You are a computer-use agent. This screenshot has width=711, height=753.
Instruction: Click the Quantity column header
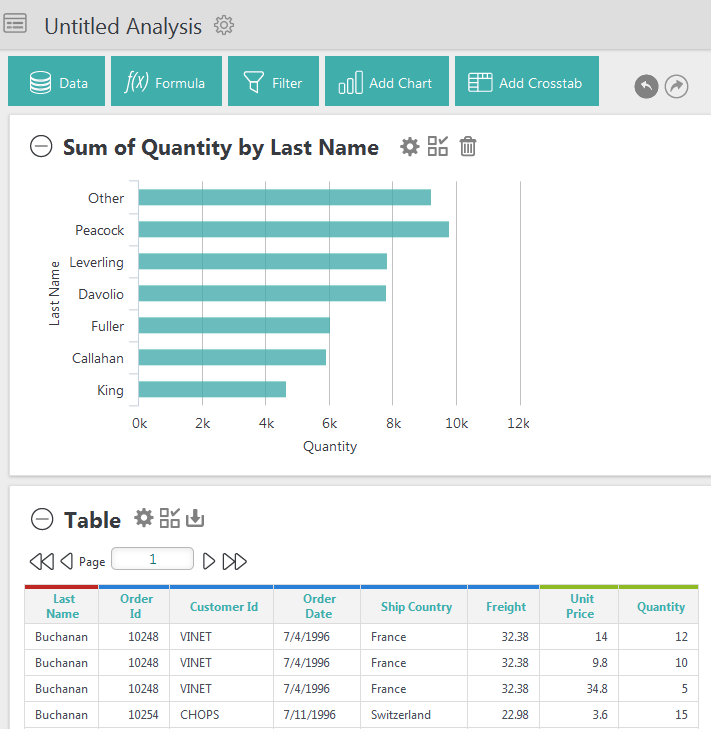click(659, 606)
